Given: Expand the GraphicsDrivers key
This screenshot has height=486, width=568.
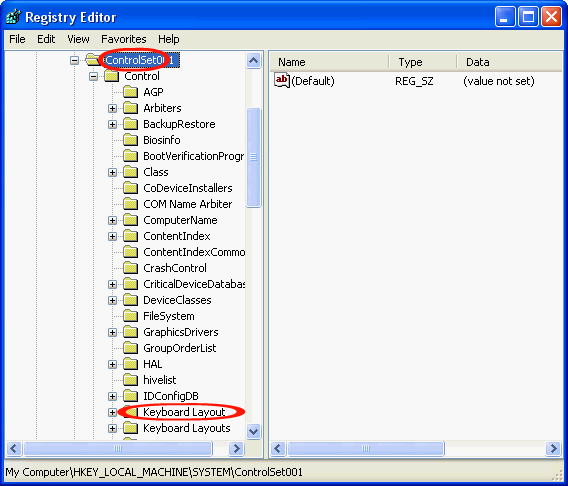Looking at the screenshot, I should (112, 332).
